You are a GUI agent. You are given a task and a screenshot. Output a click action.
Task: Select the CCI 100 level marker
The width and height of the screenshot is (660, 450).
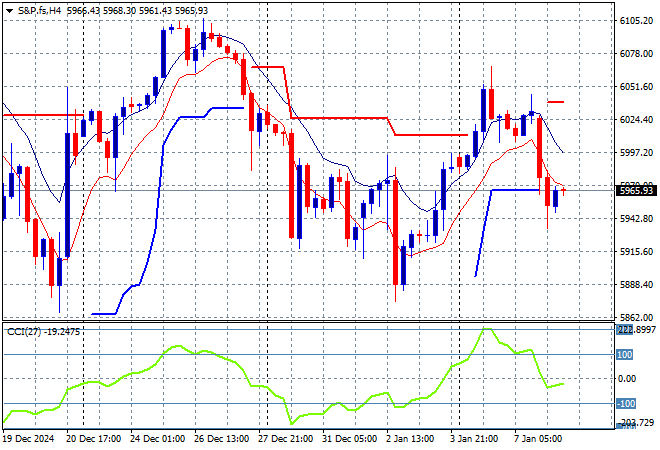tap(624, 354)
